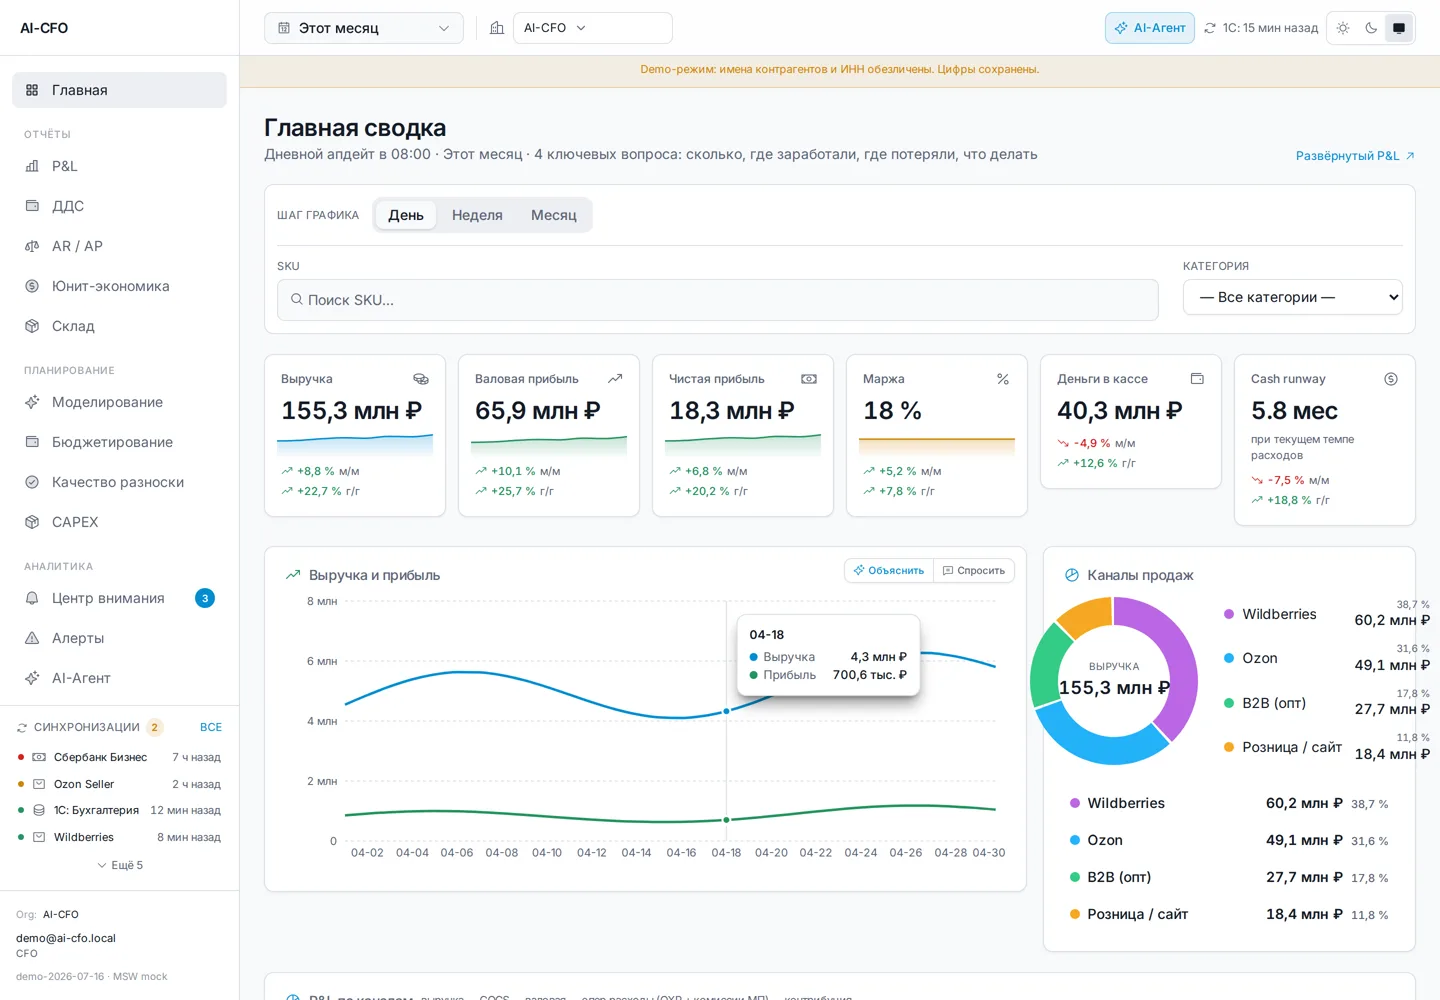Screen dimensions: 1440x1000
Task: Select the День chart step
Action: coord(406,215)
